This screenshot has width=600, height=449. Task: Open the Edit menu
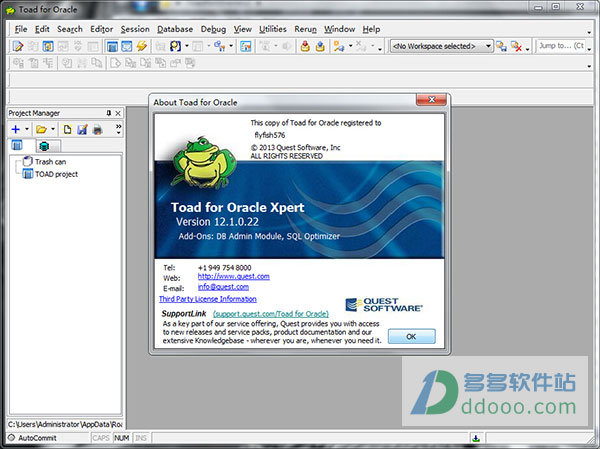42,29
